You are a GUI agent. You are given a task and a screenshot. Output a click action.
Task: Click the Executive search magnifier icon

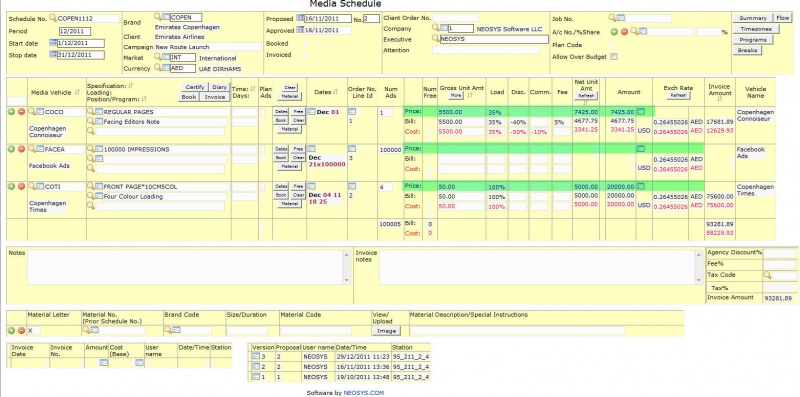(x=436, y=38)
